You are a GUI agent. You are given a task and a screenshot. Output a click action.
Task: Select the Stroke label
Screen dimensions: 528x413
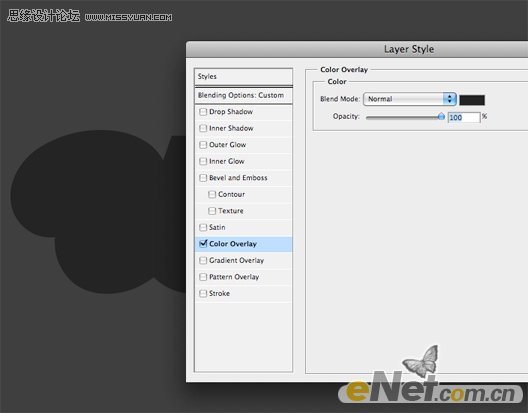coord(220,293)
